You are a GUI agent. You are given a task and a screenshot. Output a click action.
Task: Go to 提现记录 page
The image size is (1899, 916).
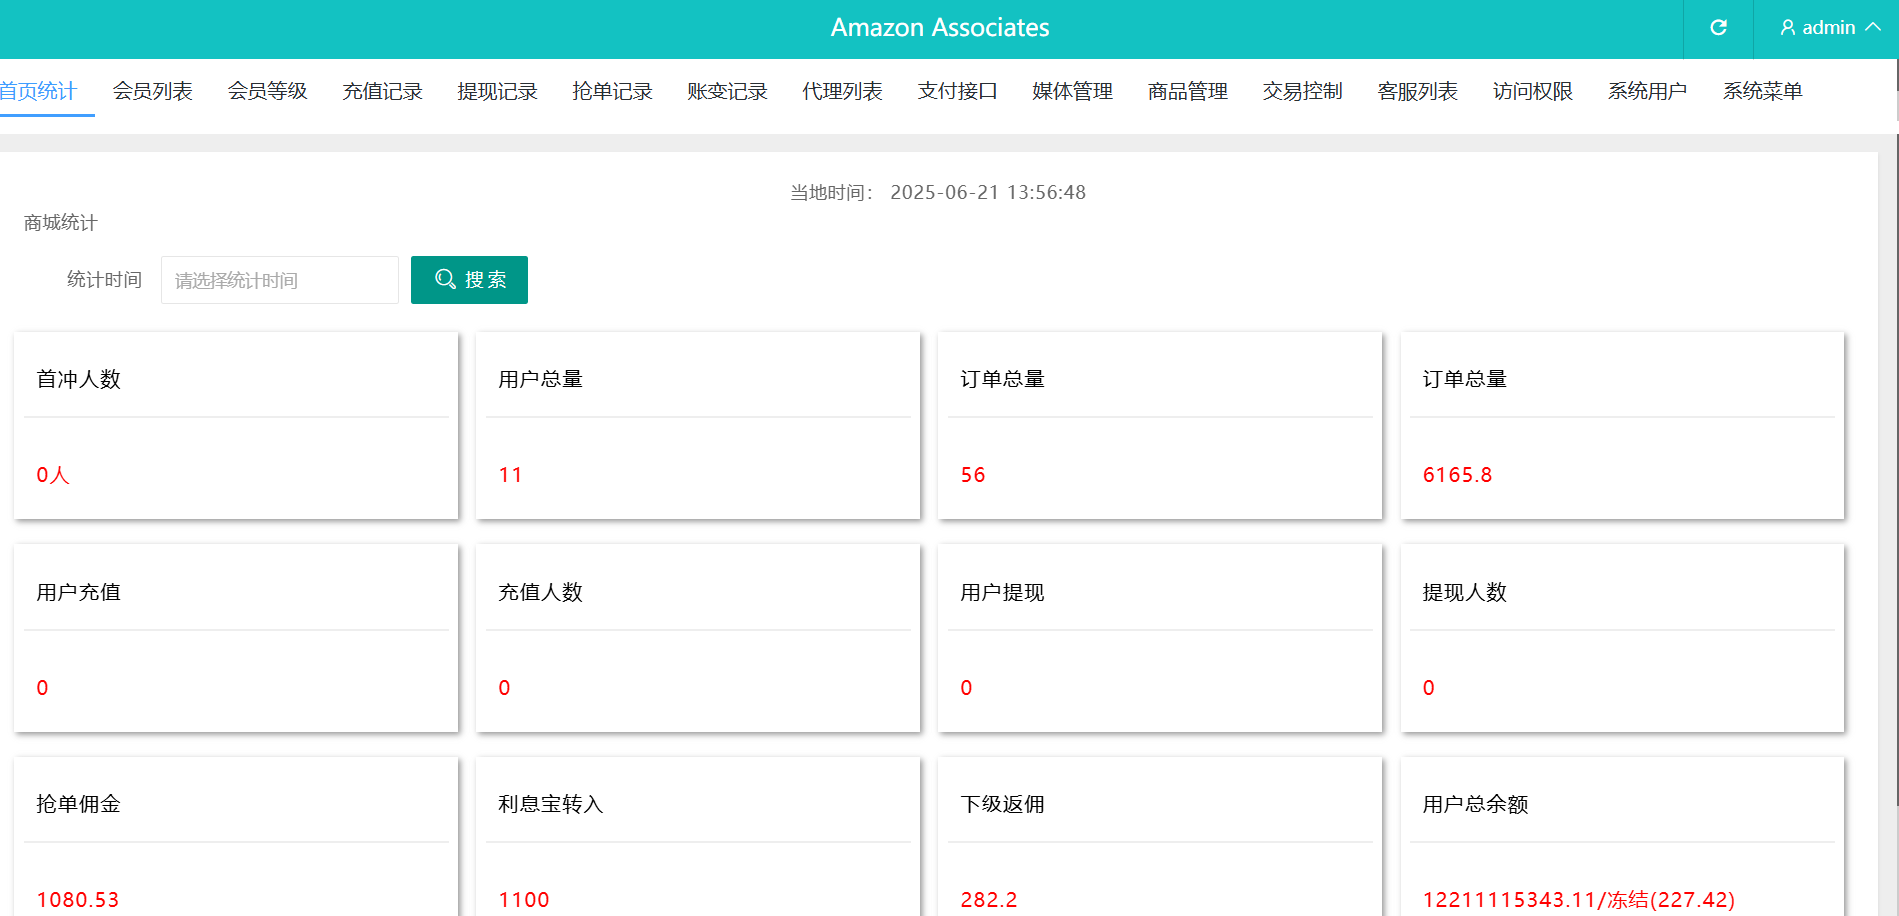[497, 91]
